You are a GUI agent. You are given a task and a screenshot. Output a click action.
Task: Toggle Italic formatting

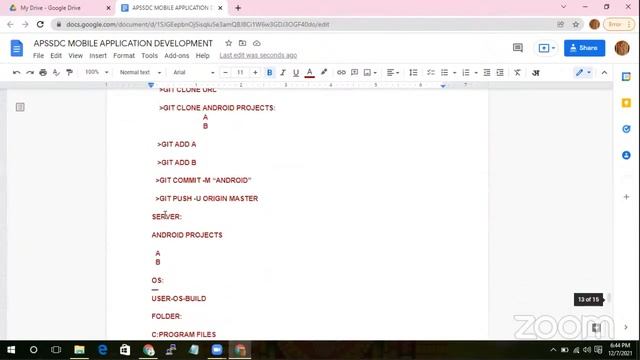tap(282, 73)
